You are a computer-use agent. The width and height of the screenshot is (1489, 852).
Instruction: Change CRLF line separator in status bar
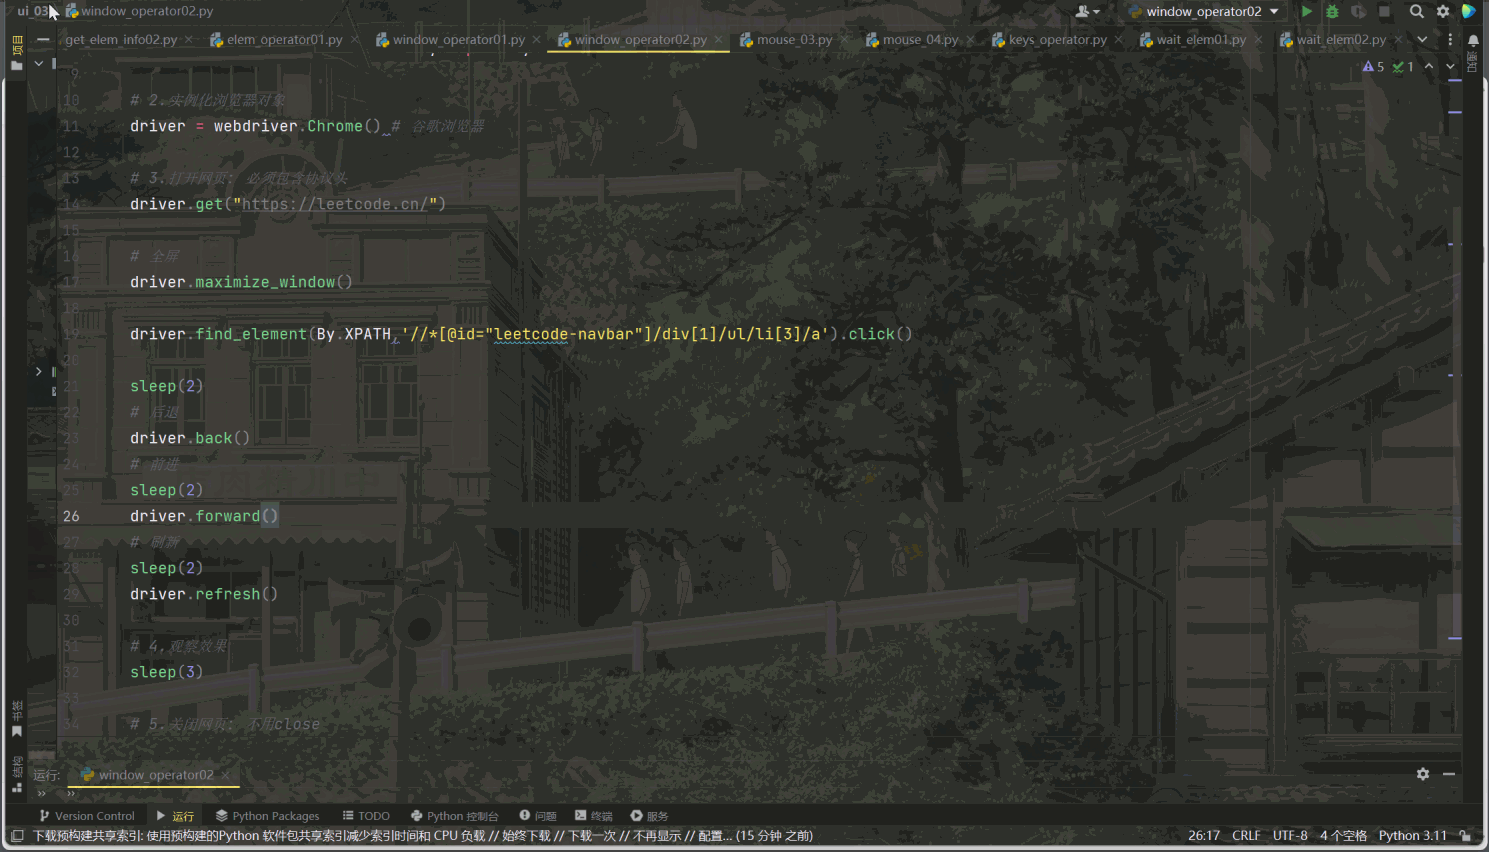pos(1246,836)
